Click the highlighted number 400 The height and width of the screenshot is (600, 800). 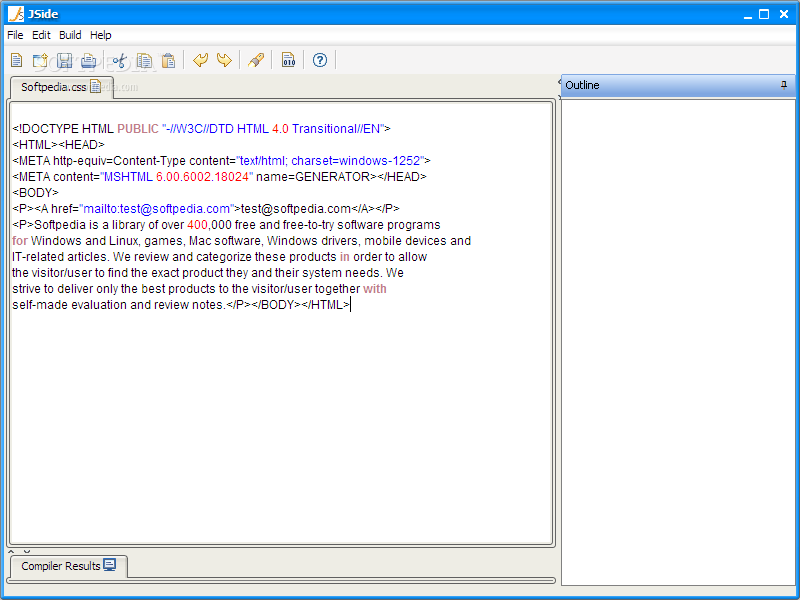click(197, 225)
